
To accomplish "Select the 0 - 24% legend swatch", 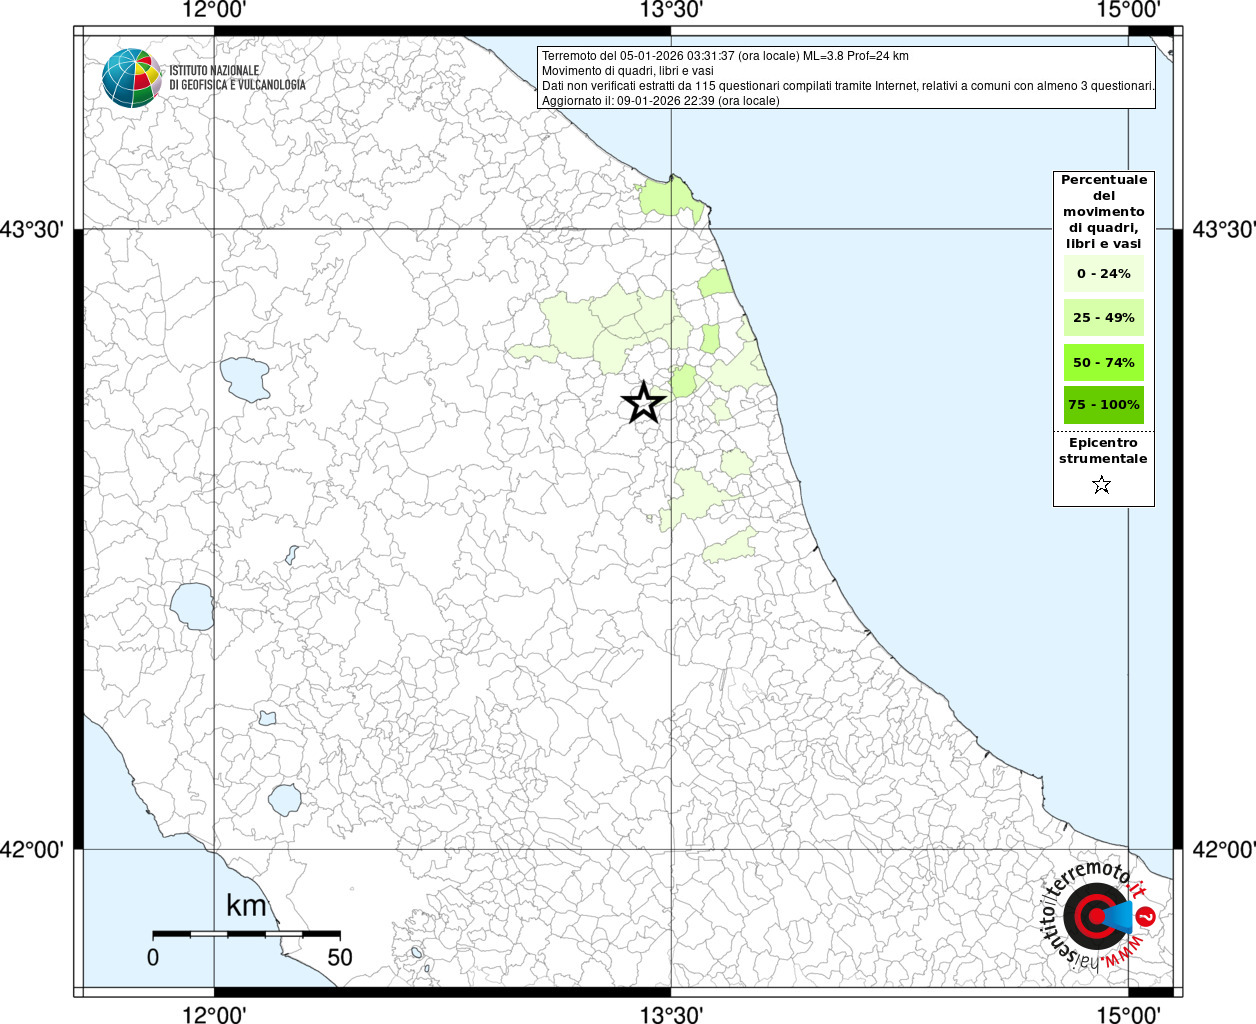I will [x=1104, y=274].
